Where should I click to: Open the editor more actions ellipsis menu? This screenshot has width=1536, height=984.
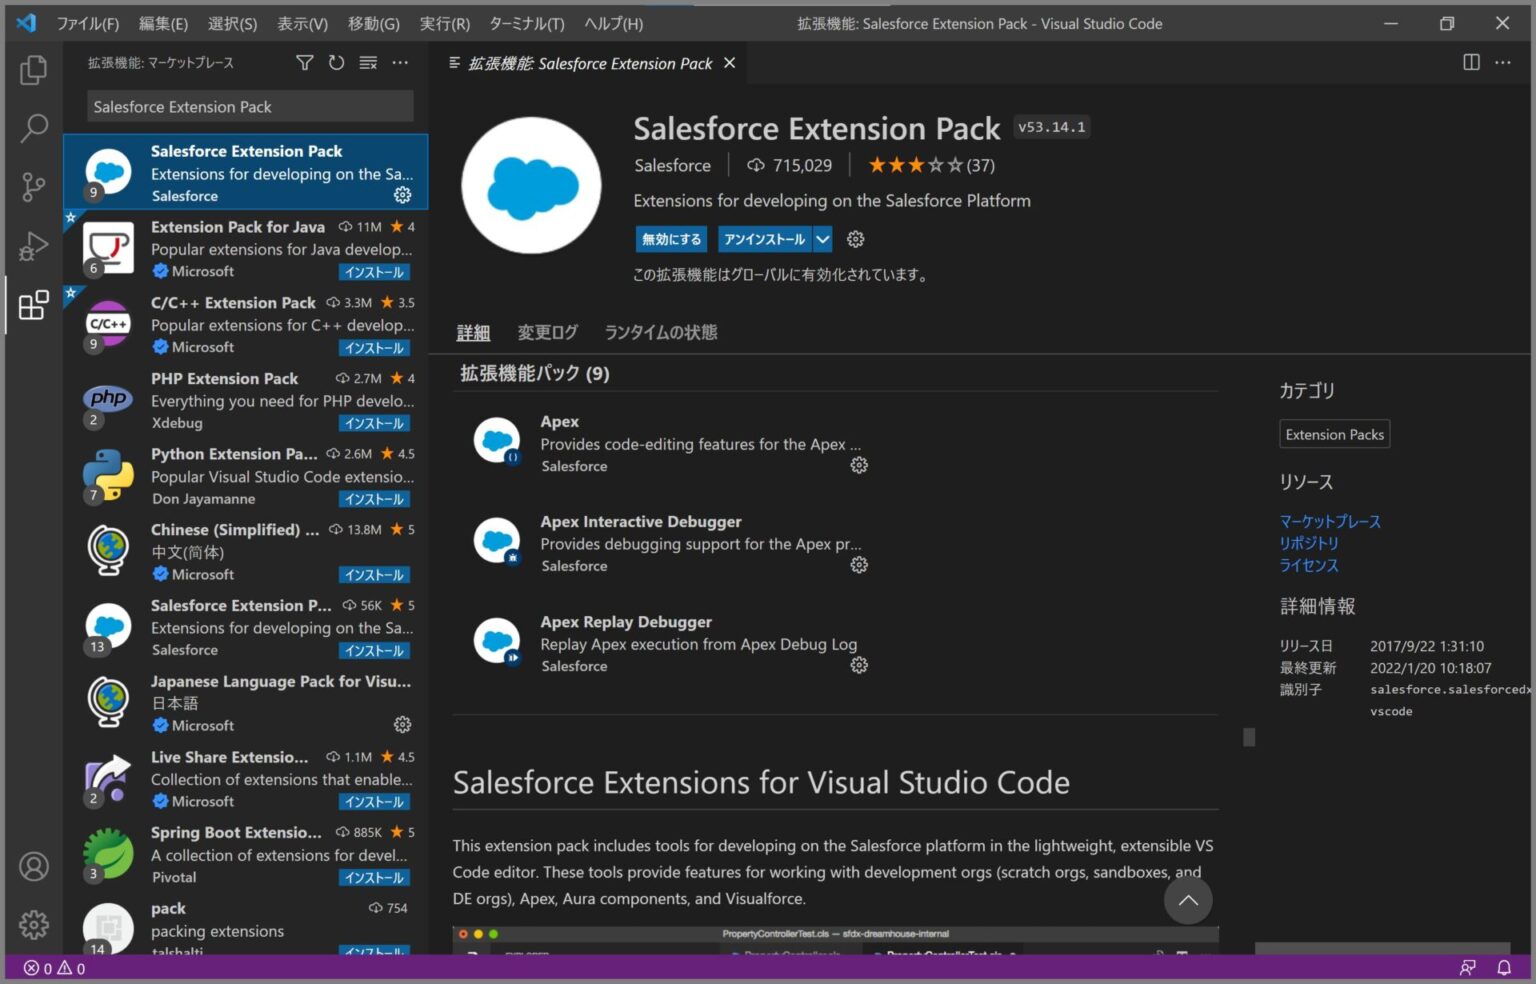pyautogui.click(x=1504, y=62)
